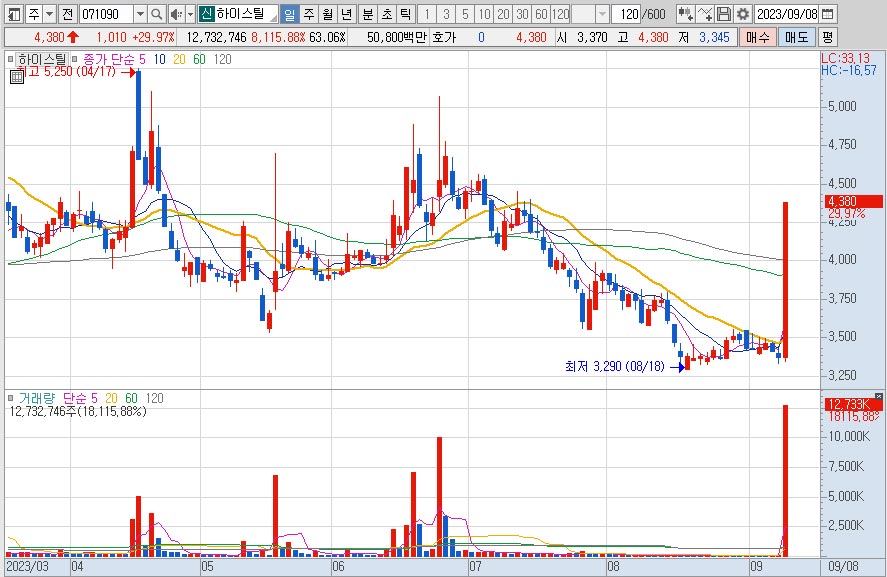Viewport: 887px width, 577px height.
Task: Switch to tick 틱 chart period
Action: [x=406, y=14]
